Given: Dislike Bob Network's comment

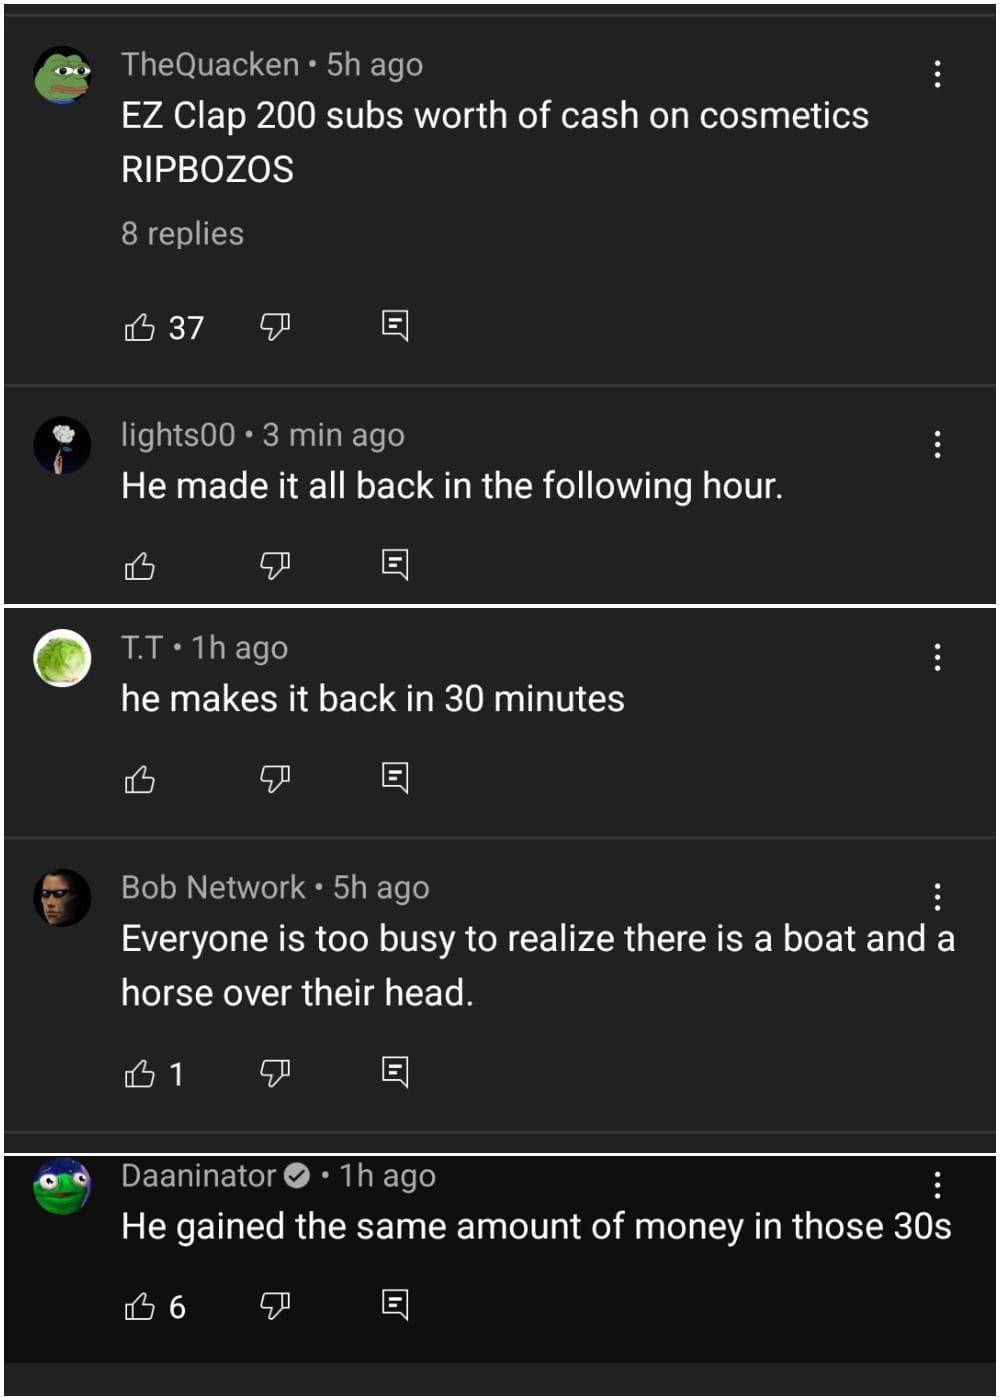Looking at the screenshot, I should click(x=275, y=1073).
